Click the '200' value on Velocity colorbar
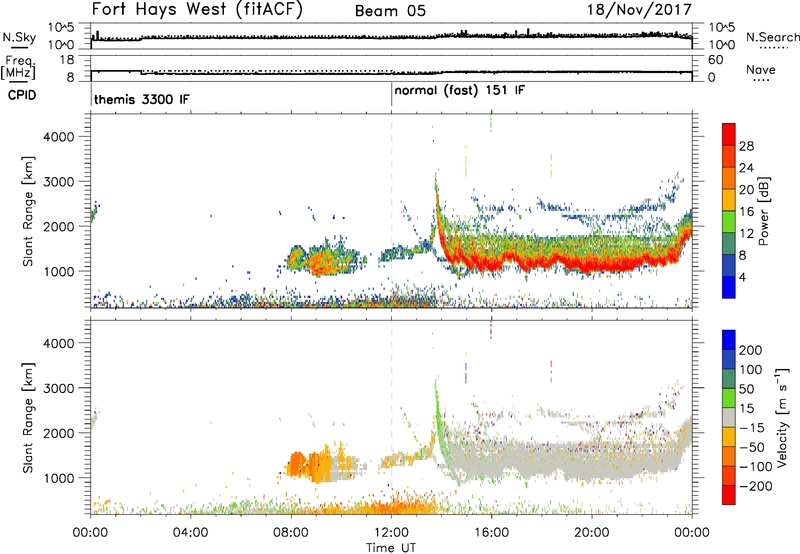This screenshot has height=554, width=800. tap(751, 350)
